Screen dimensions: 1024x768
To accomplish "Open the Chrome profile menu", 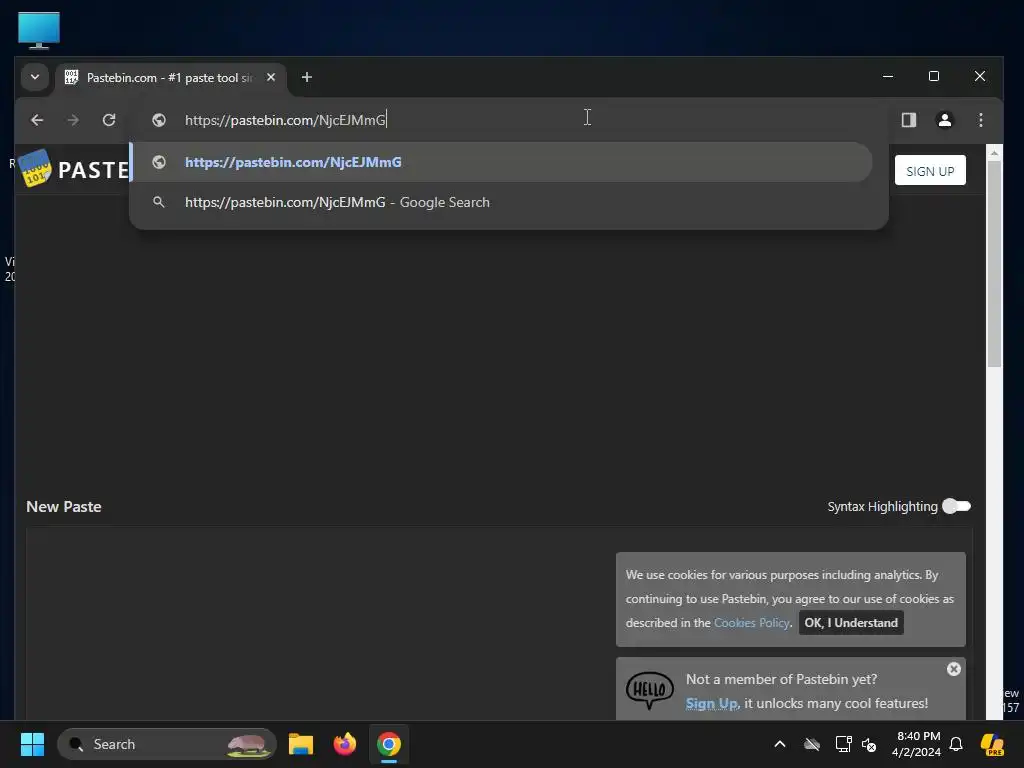I will [944, 120].
